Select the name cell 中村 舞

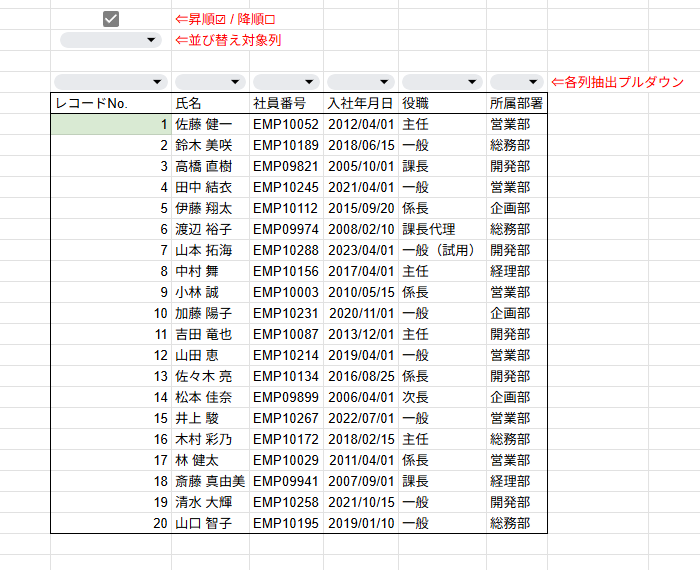coord(210,271)
